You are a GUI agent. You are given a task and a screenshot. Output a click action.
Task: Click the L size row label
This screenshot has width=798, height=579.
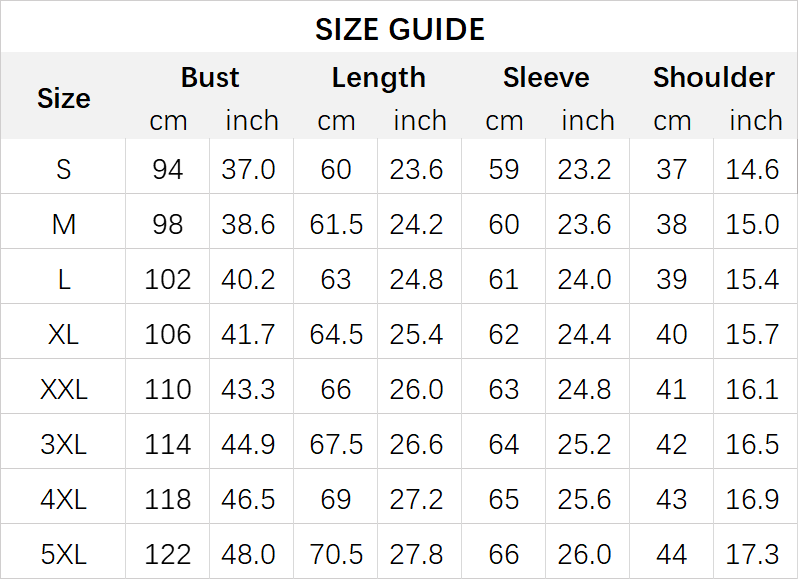[x=63, y=279]
